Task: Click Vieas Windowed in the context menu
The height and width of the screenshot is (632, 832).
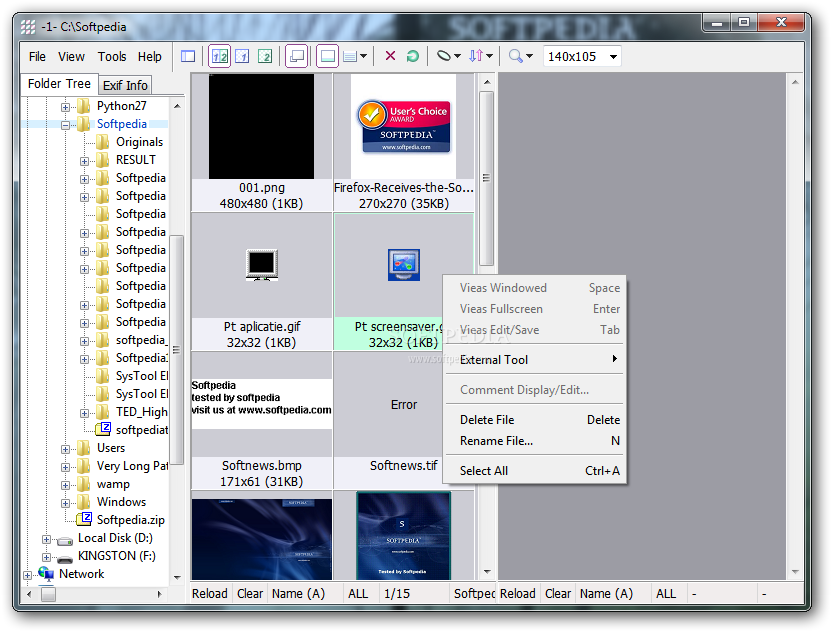Action: (535, 288)
